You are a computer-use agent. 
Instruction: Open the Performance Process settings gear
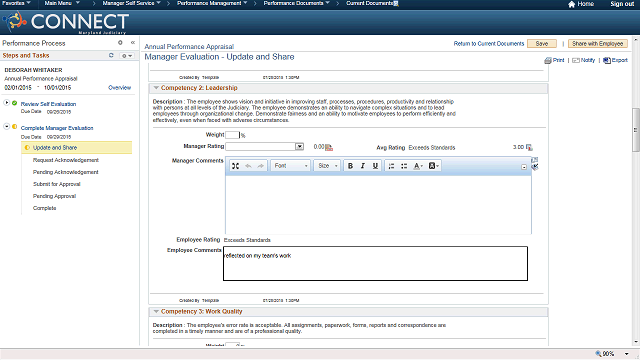point(120,42)
